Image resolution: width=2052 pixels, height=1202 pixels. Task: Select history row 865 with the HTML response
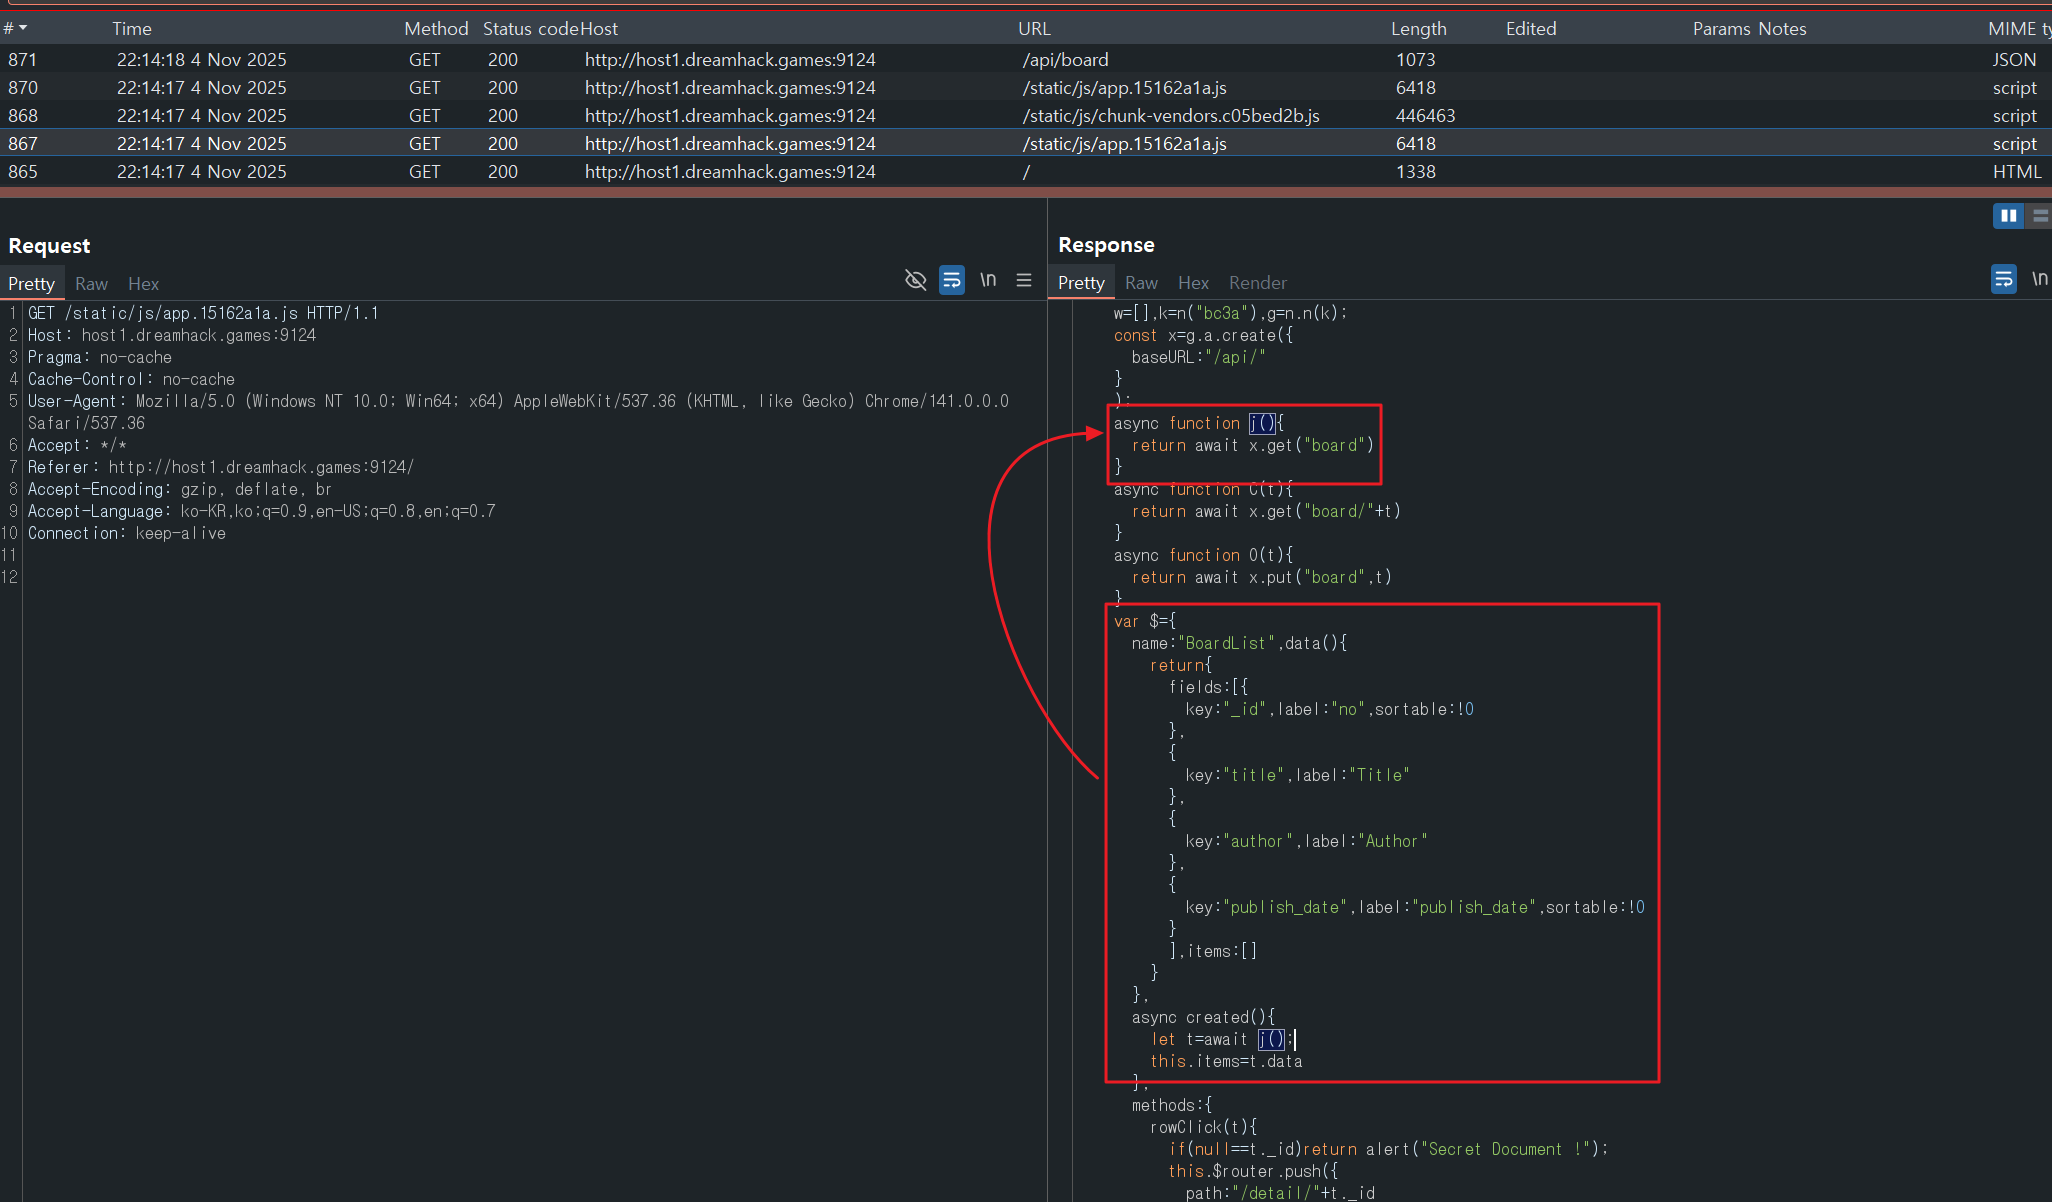pyautogui.click(x=700, y=172)
